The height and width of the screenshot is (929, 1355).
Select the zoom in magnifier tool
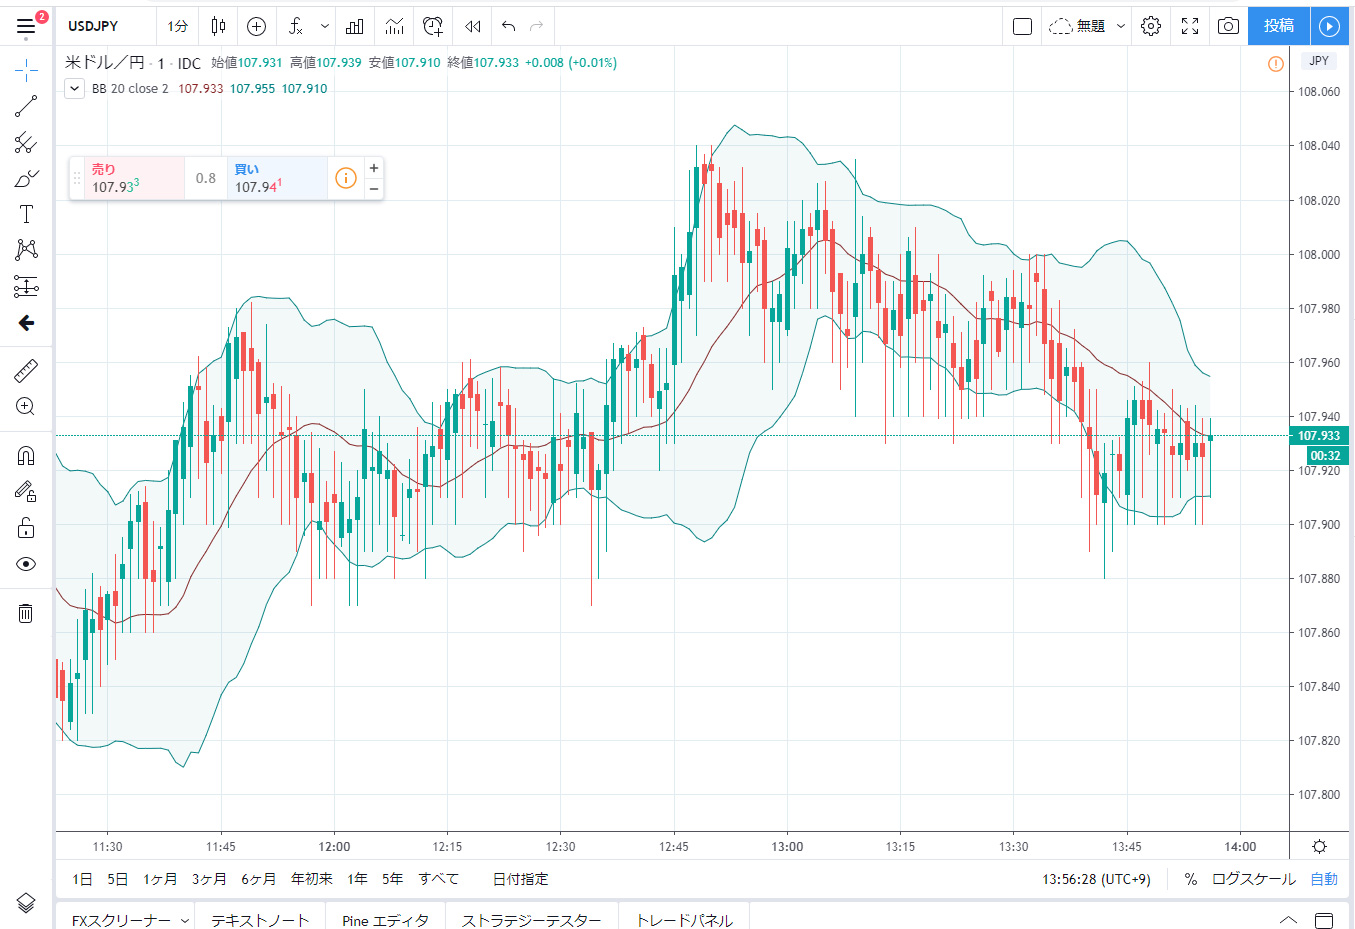click(x=26, y=407)
